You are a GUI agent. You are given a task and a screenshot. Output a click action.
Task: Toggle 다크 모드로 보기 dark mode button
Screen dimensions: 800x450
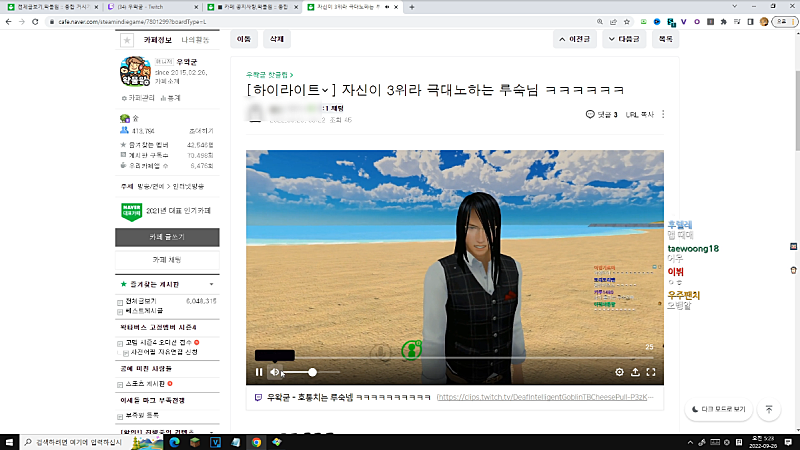(x=718, y=409)
